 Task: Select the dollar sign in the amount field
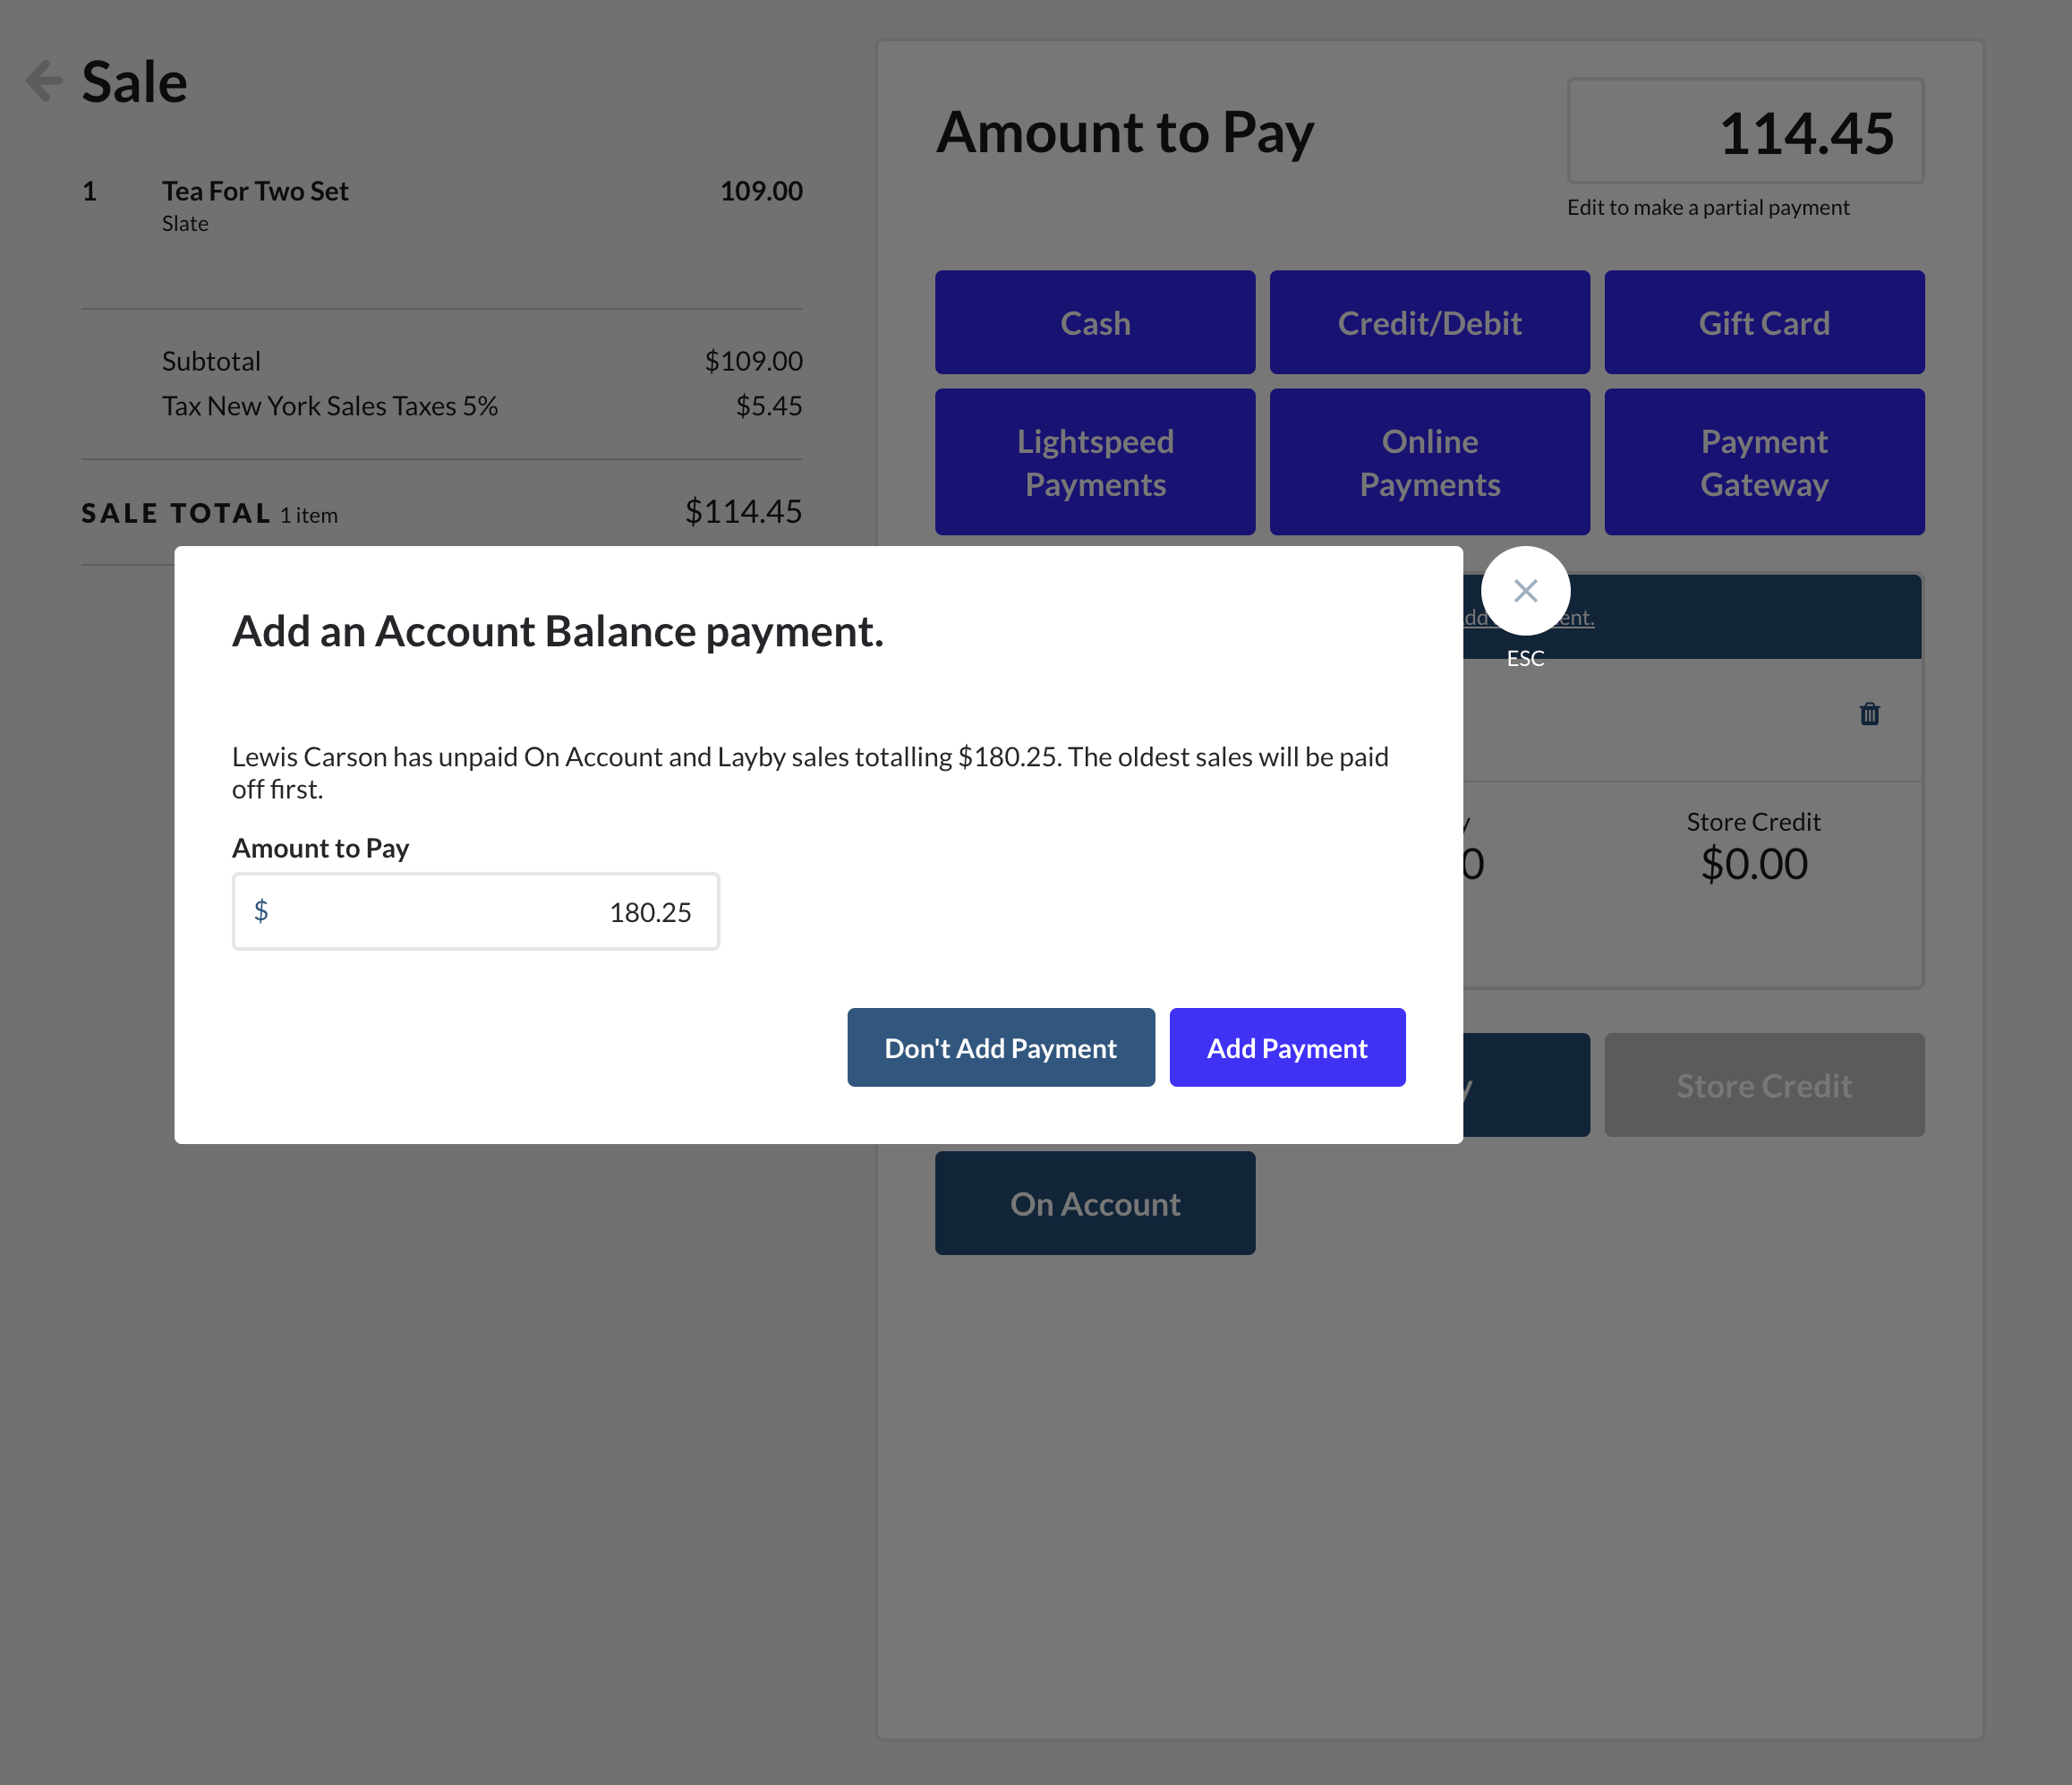(263, 911)
